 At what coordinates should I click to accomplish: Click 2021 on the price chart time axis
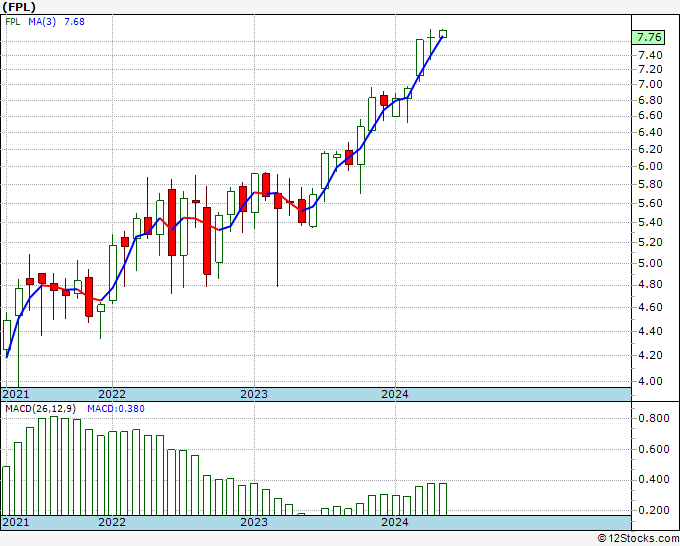[x=15, y=394]
